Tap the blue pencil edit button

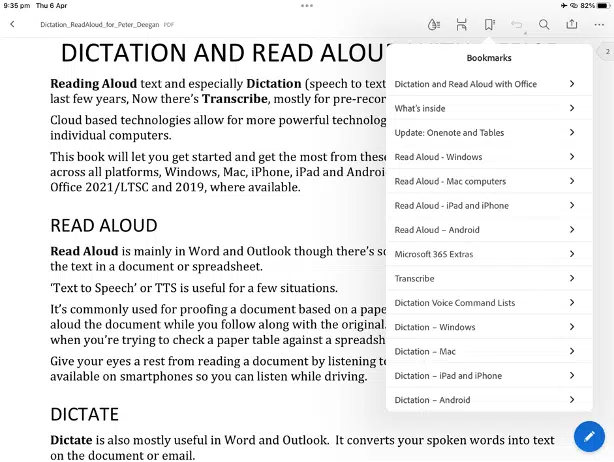(589, 436)
